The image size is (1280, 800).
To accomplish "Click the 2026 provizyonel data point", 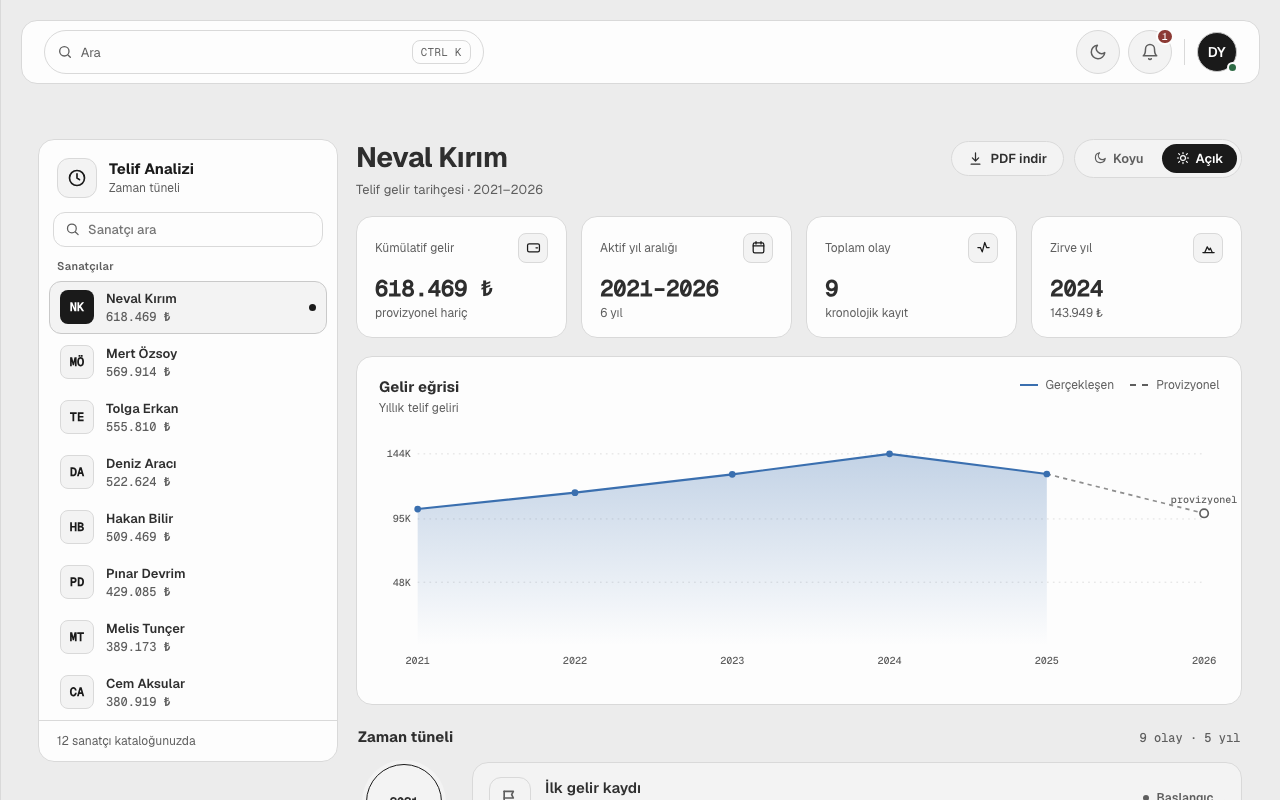I will coord(1204,513).
